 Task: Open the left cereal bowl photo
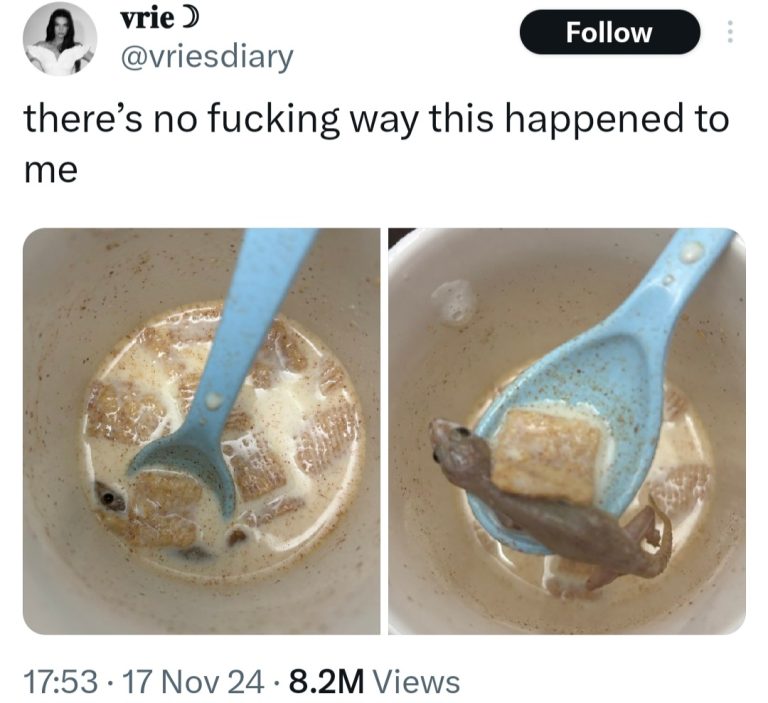201,431
